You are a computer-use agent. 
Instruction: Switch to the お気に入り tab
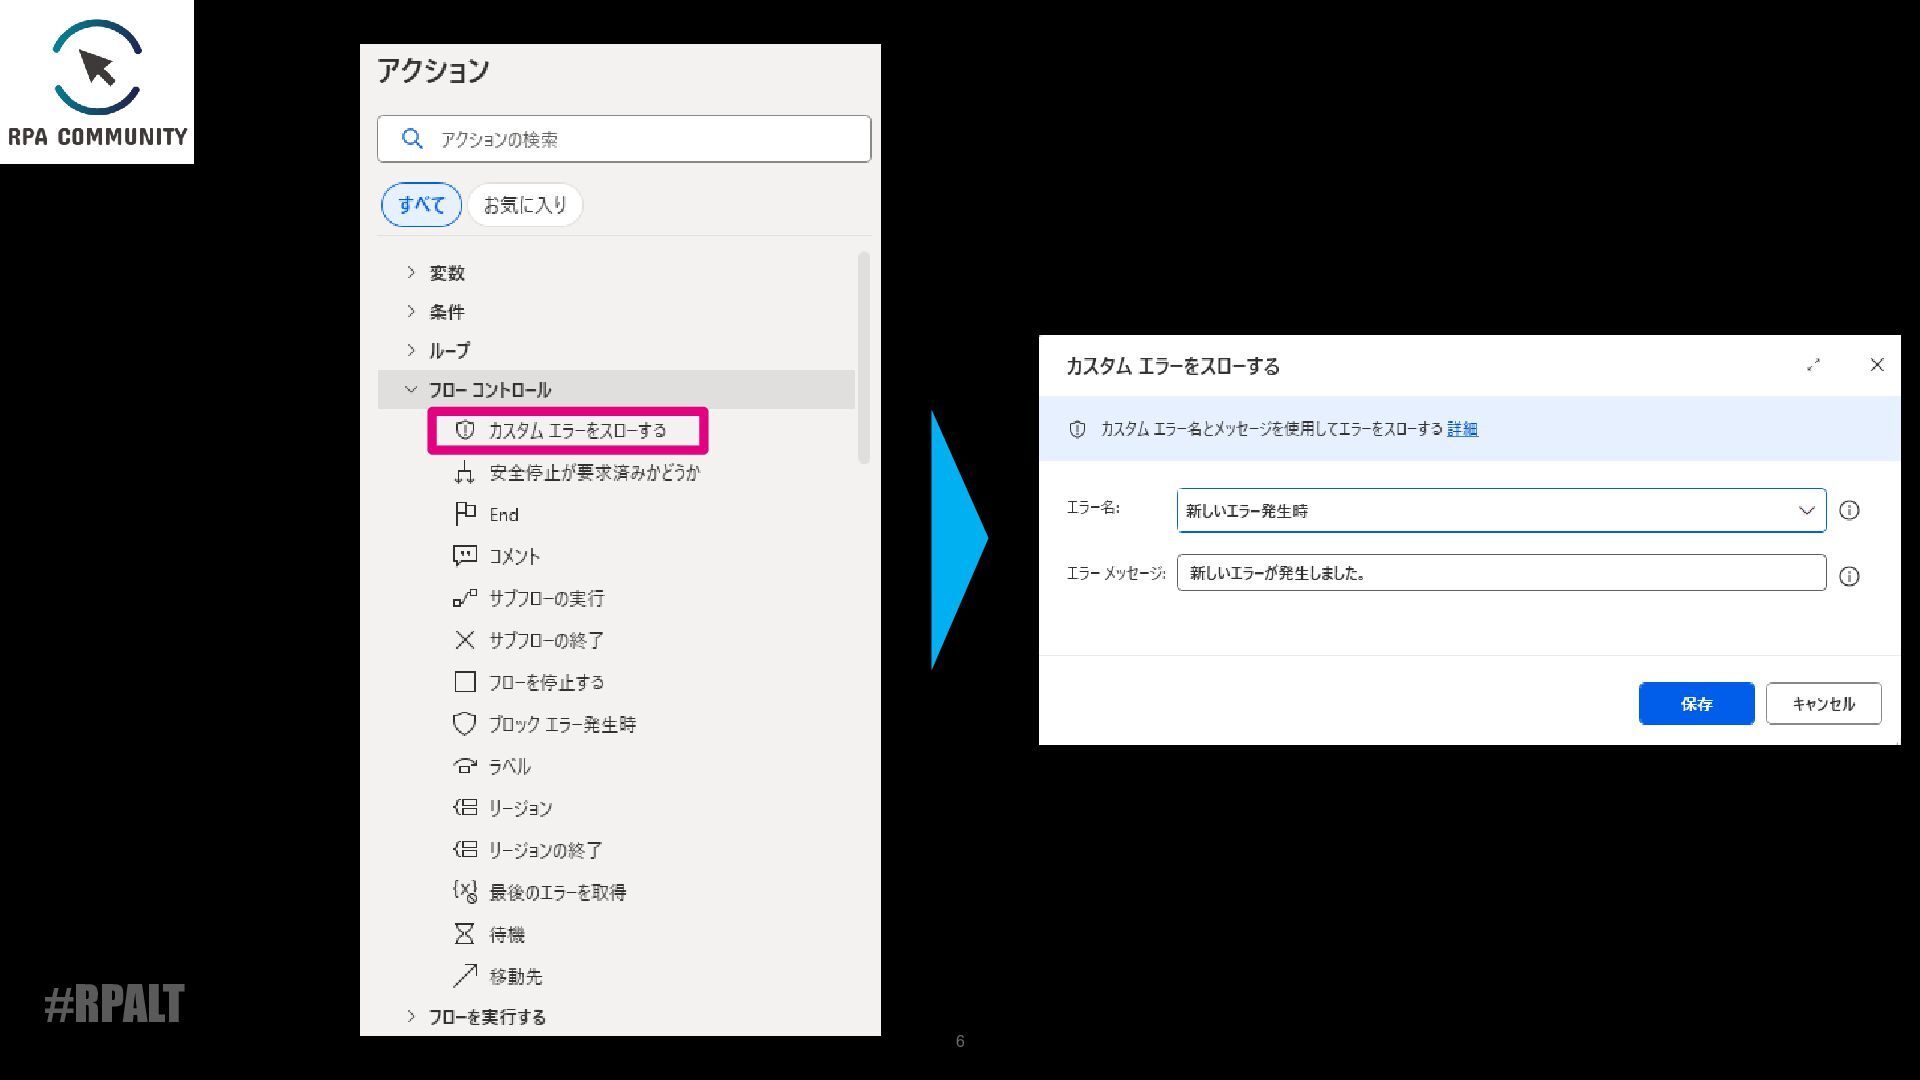coord(525,205)
